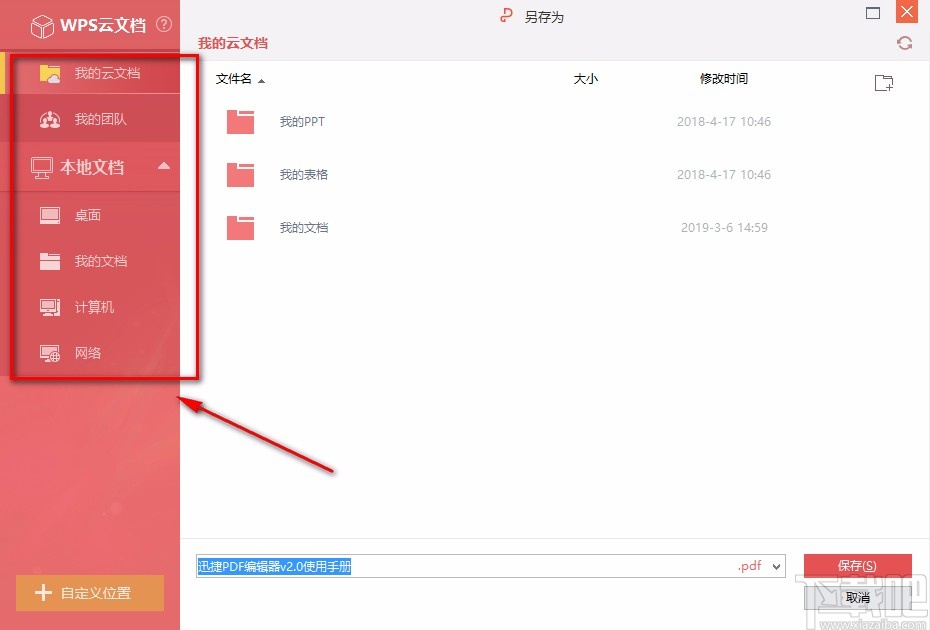930x630 pixels.
Task: Open the WPS云文档 help icon
Action: (164, 26)
